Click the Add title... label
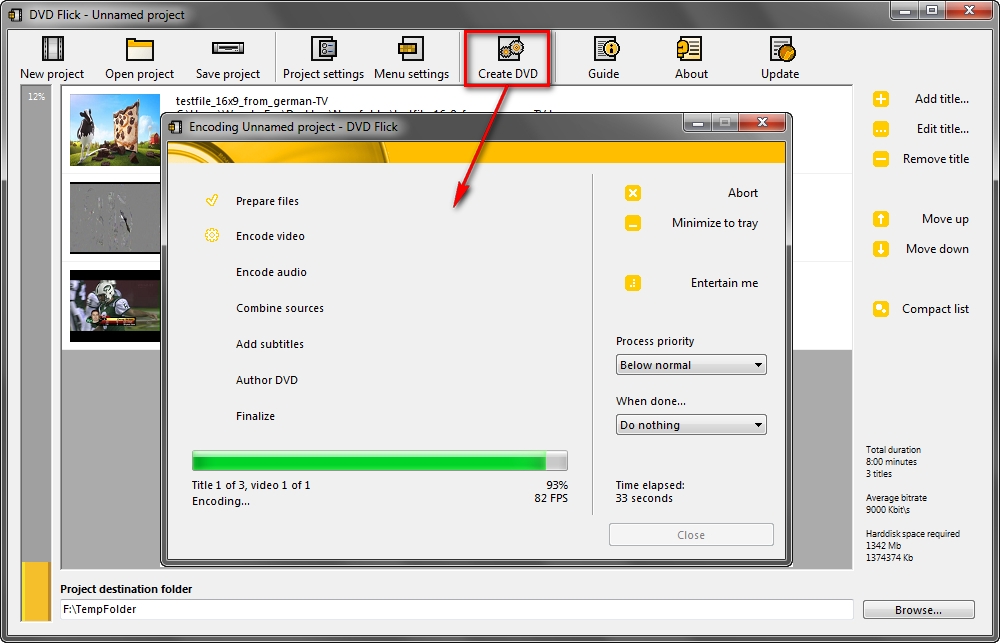Image resolution: width=1000 pixels, height=643 pixels. pos(942,98)
